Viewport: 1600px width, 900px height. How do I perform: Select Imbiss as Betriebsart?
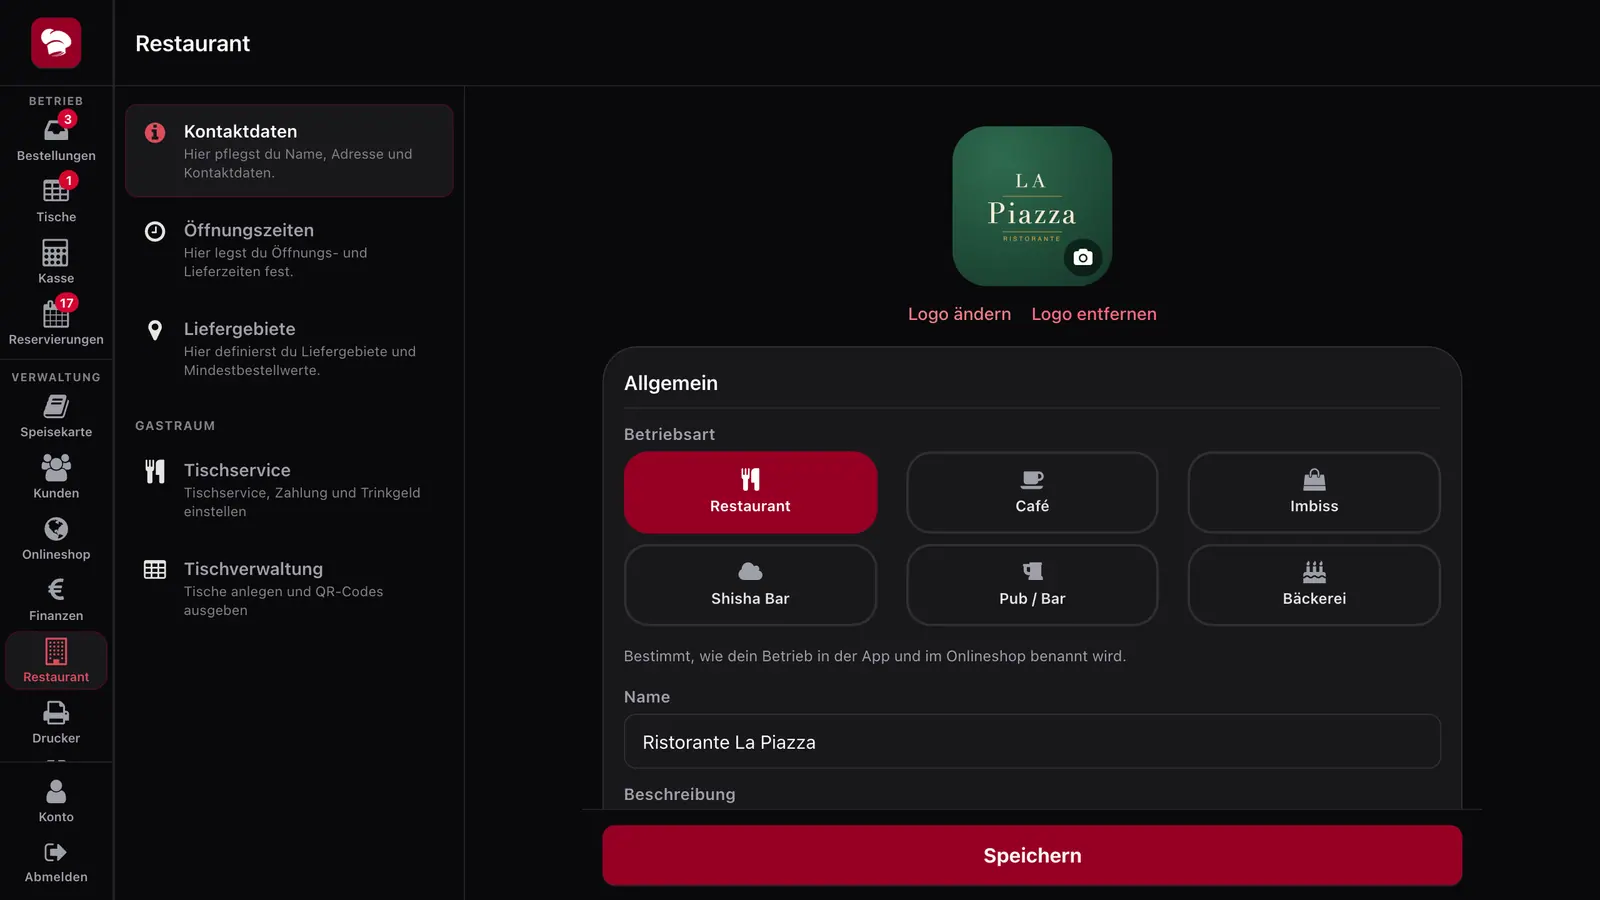tap(1314, 492)
